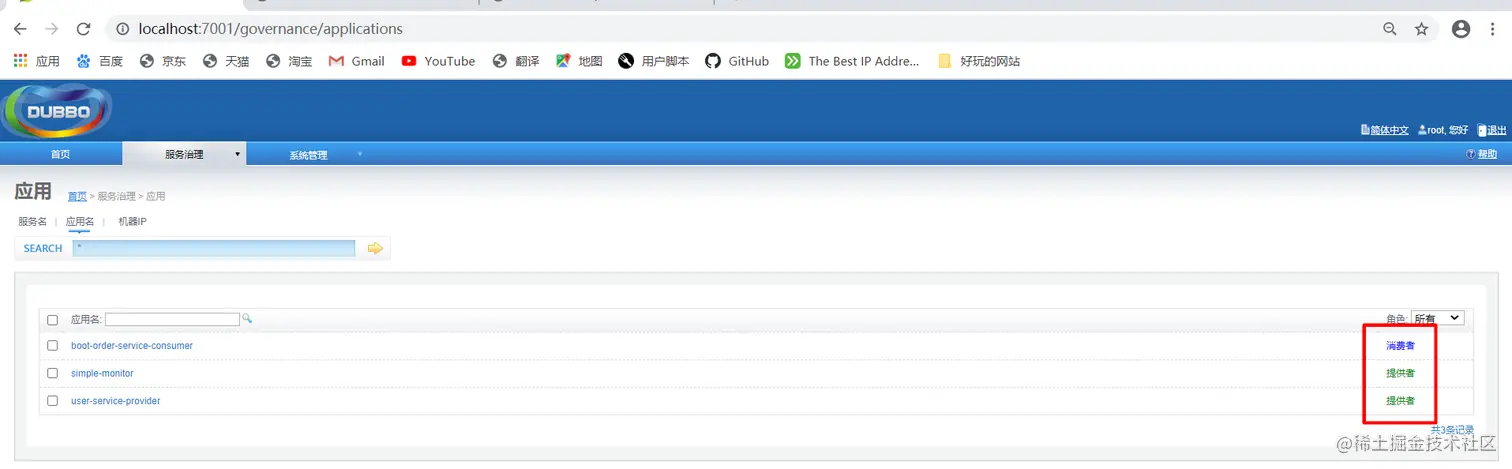The image size is (1512, 469).
Task: Open the zoom magnifier icon in address bar
Action: [x=1390, y=29]
